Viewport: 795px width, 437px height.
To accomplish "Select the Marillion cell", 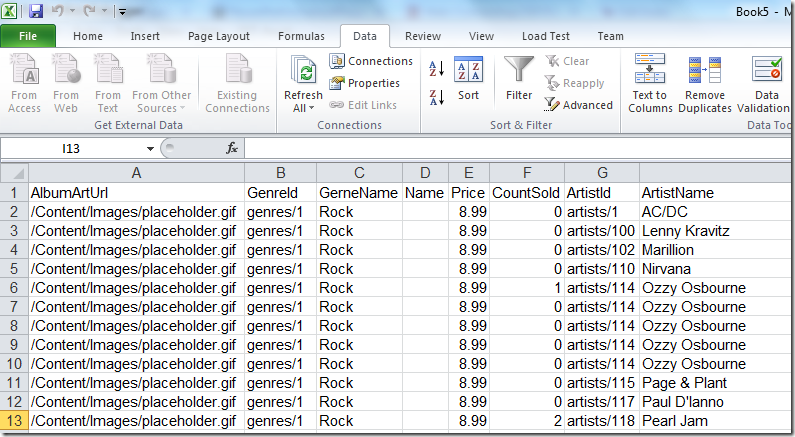I will coord(715,250).
